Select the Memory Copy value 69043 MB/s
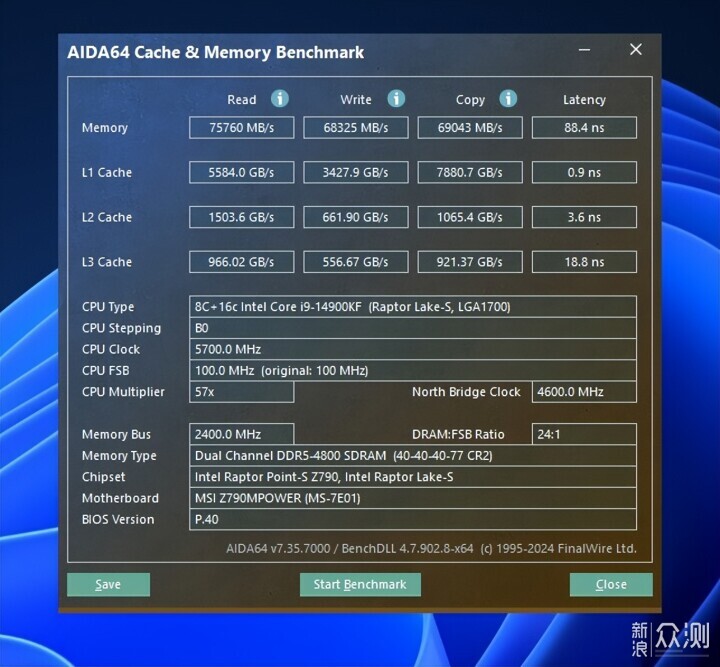This screenshot has width=720, height=667. point(470,128)
